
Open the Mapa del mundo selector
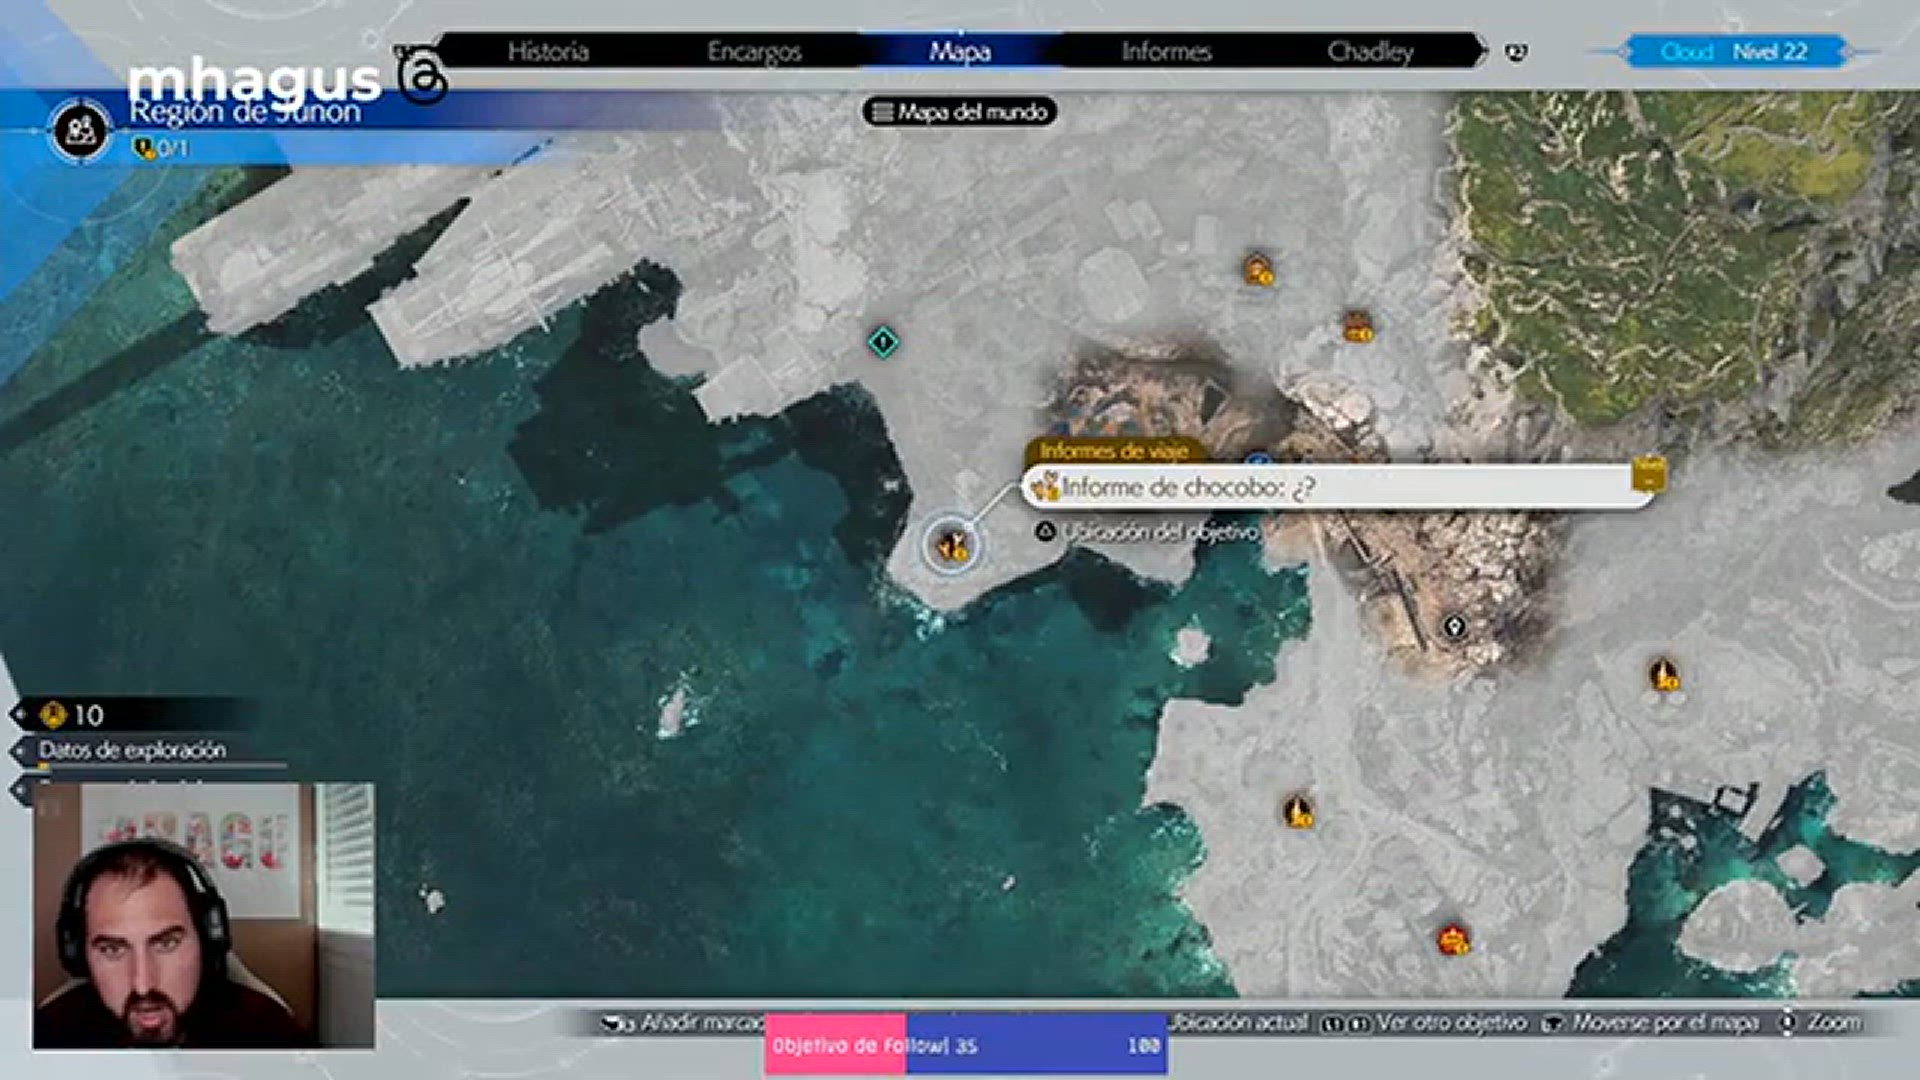[x=960, y=113]
